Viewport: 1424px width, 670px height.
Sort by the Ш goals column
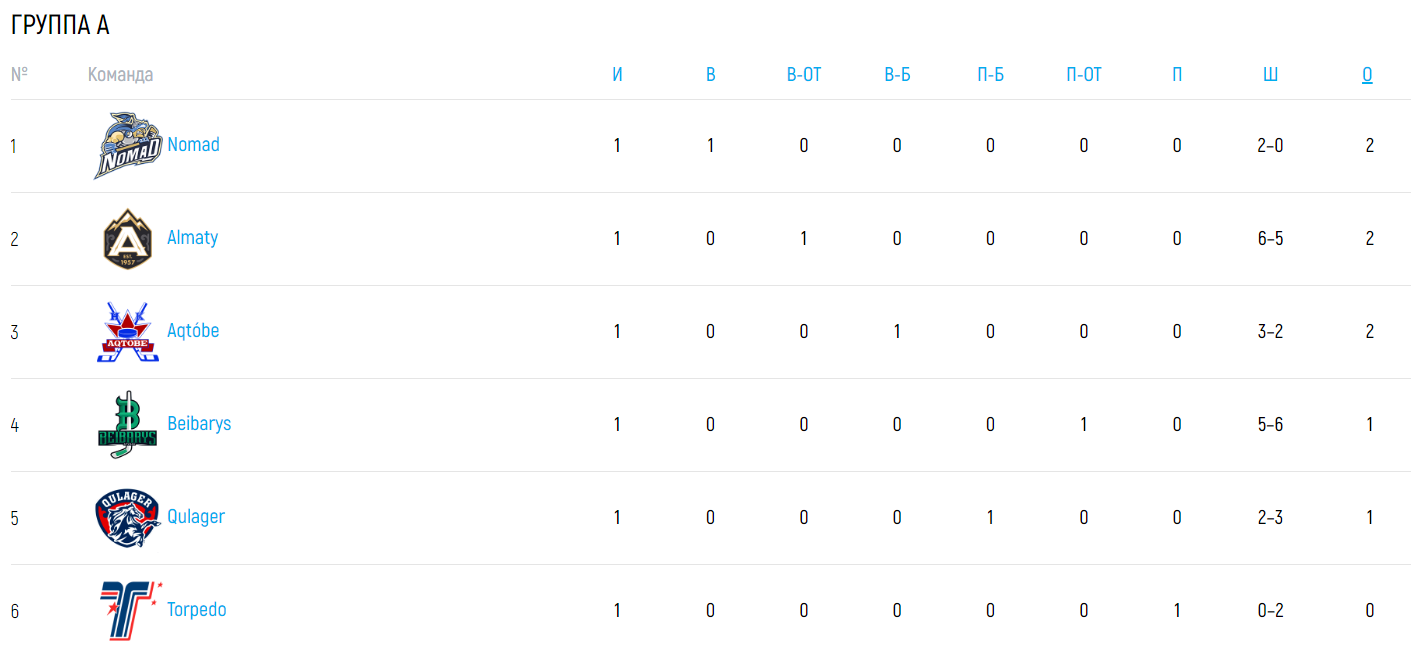1270,75
